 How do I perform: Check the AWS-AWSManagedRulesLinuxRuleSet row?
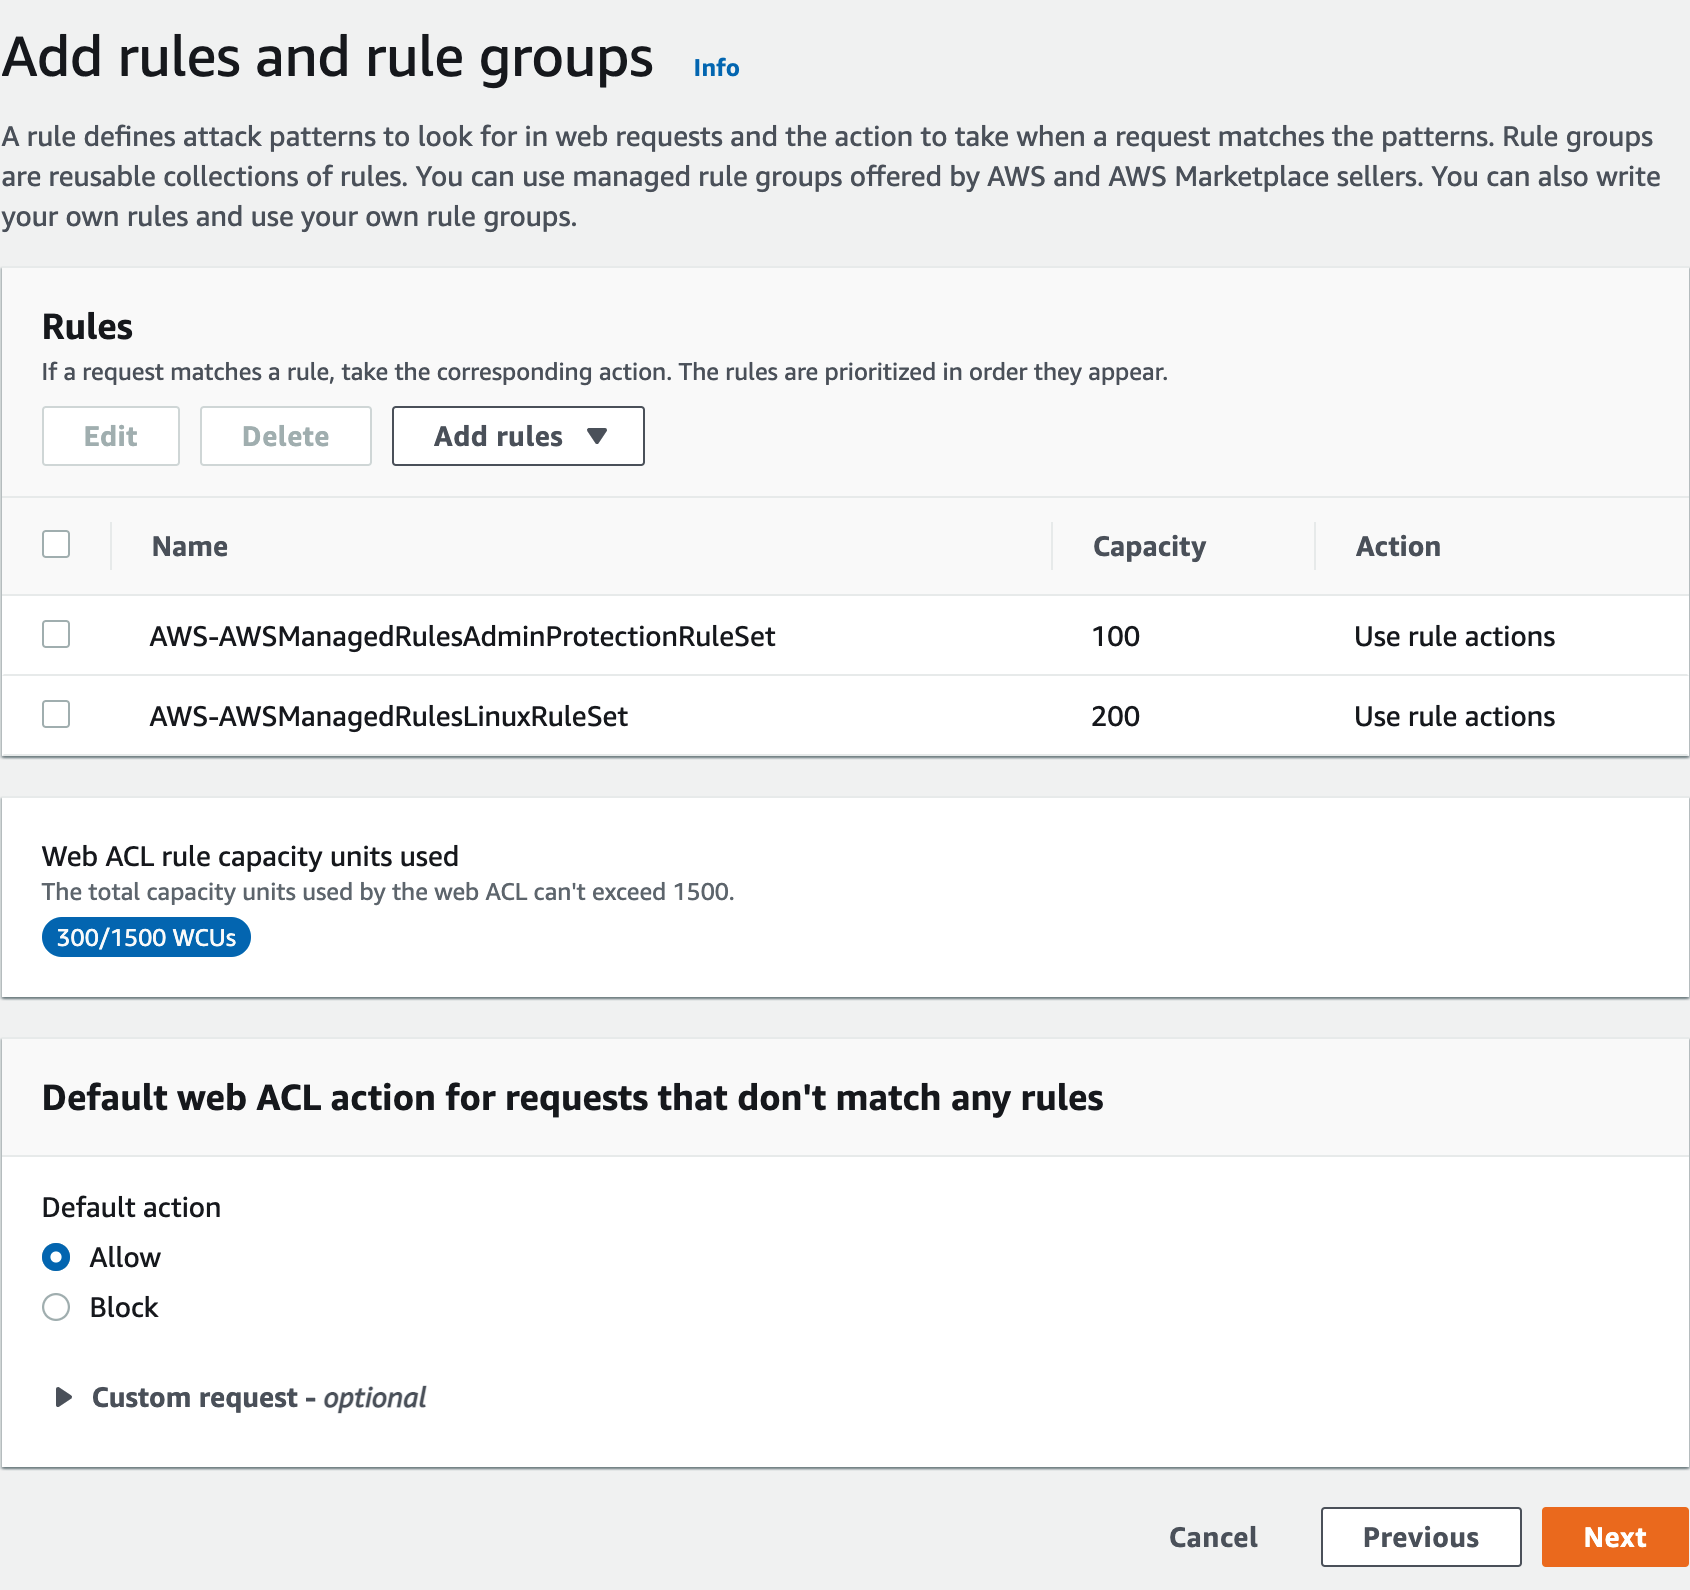coord(56,715)
